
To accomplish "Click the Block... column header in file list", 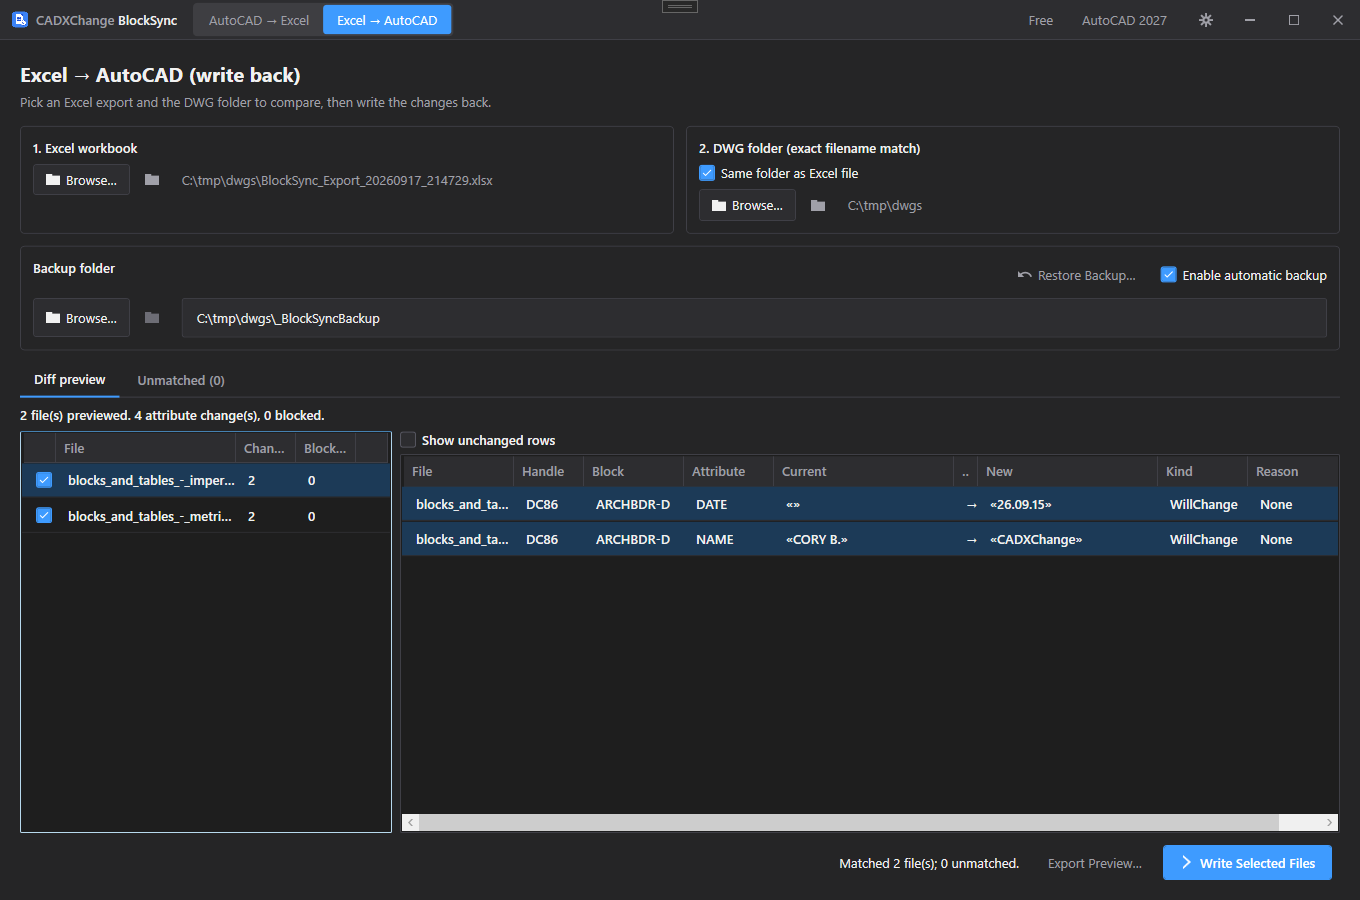I will (326, 448).
